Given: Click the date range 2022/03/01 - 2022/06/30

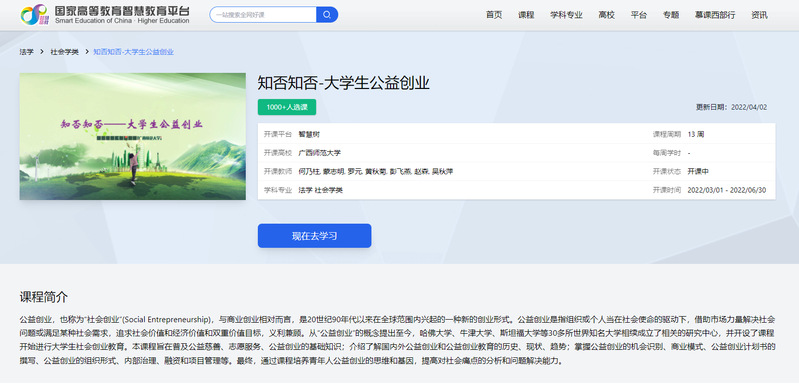Looking at the screenshot, I should [727, 190].
